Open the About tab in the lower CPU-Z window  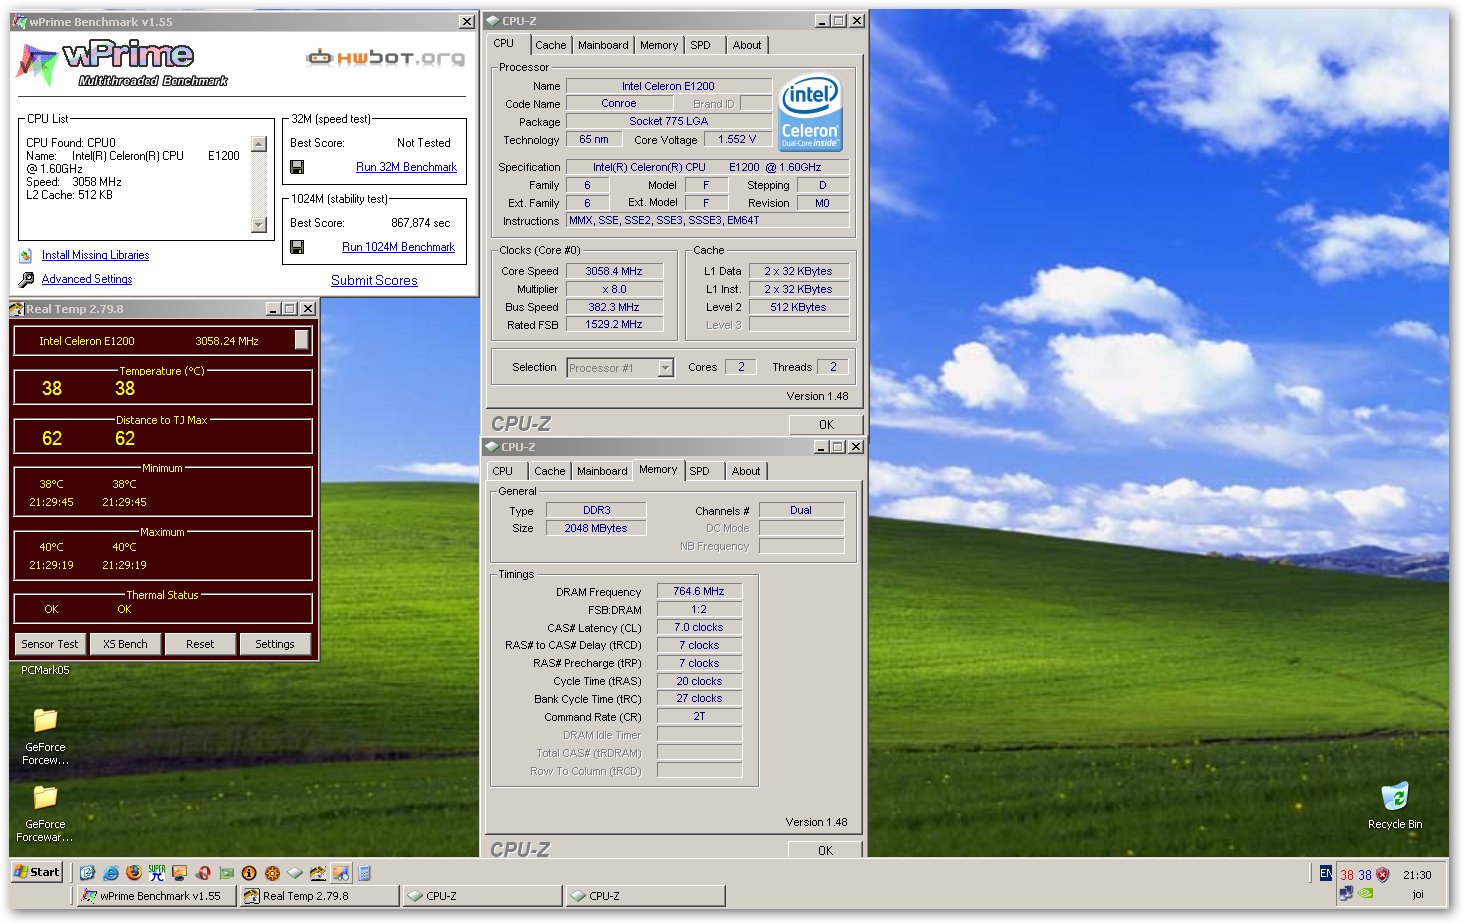[746, 471]
